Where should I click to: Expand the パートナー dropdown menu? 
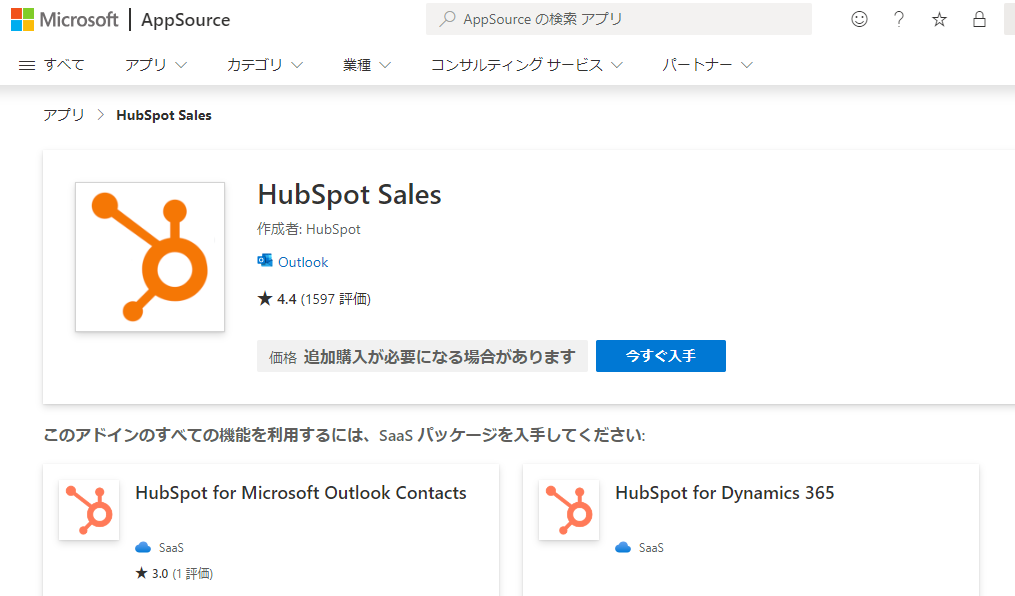[708, 65]
